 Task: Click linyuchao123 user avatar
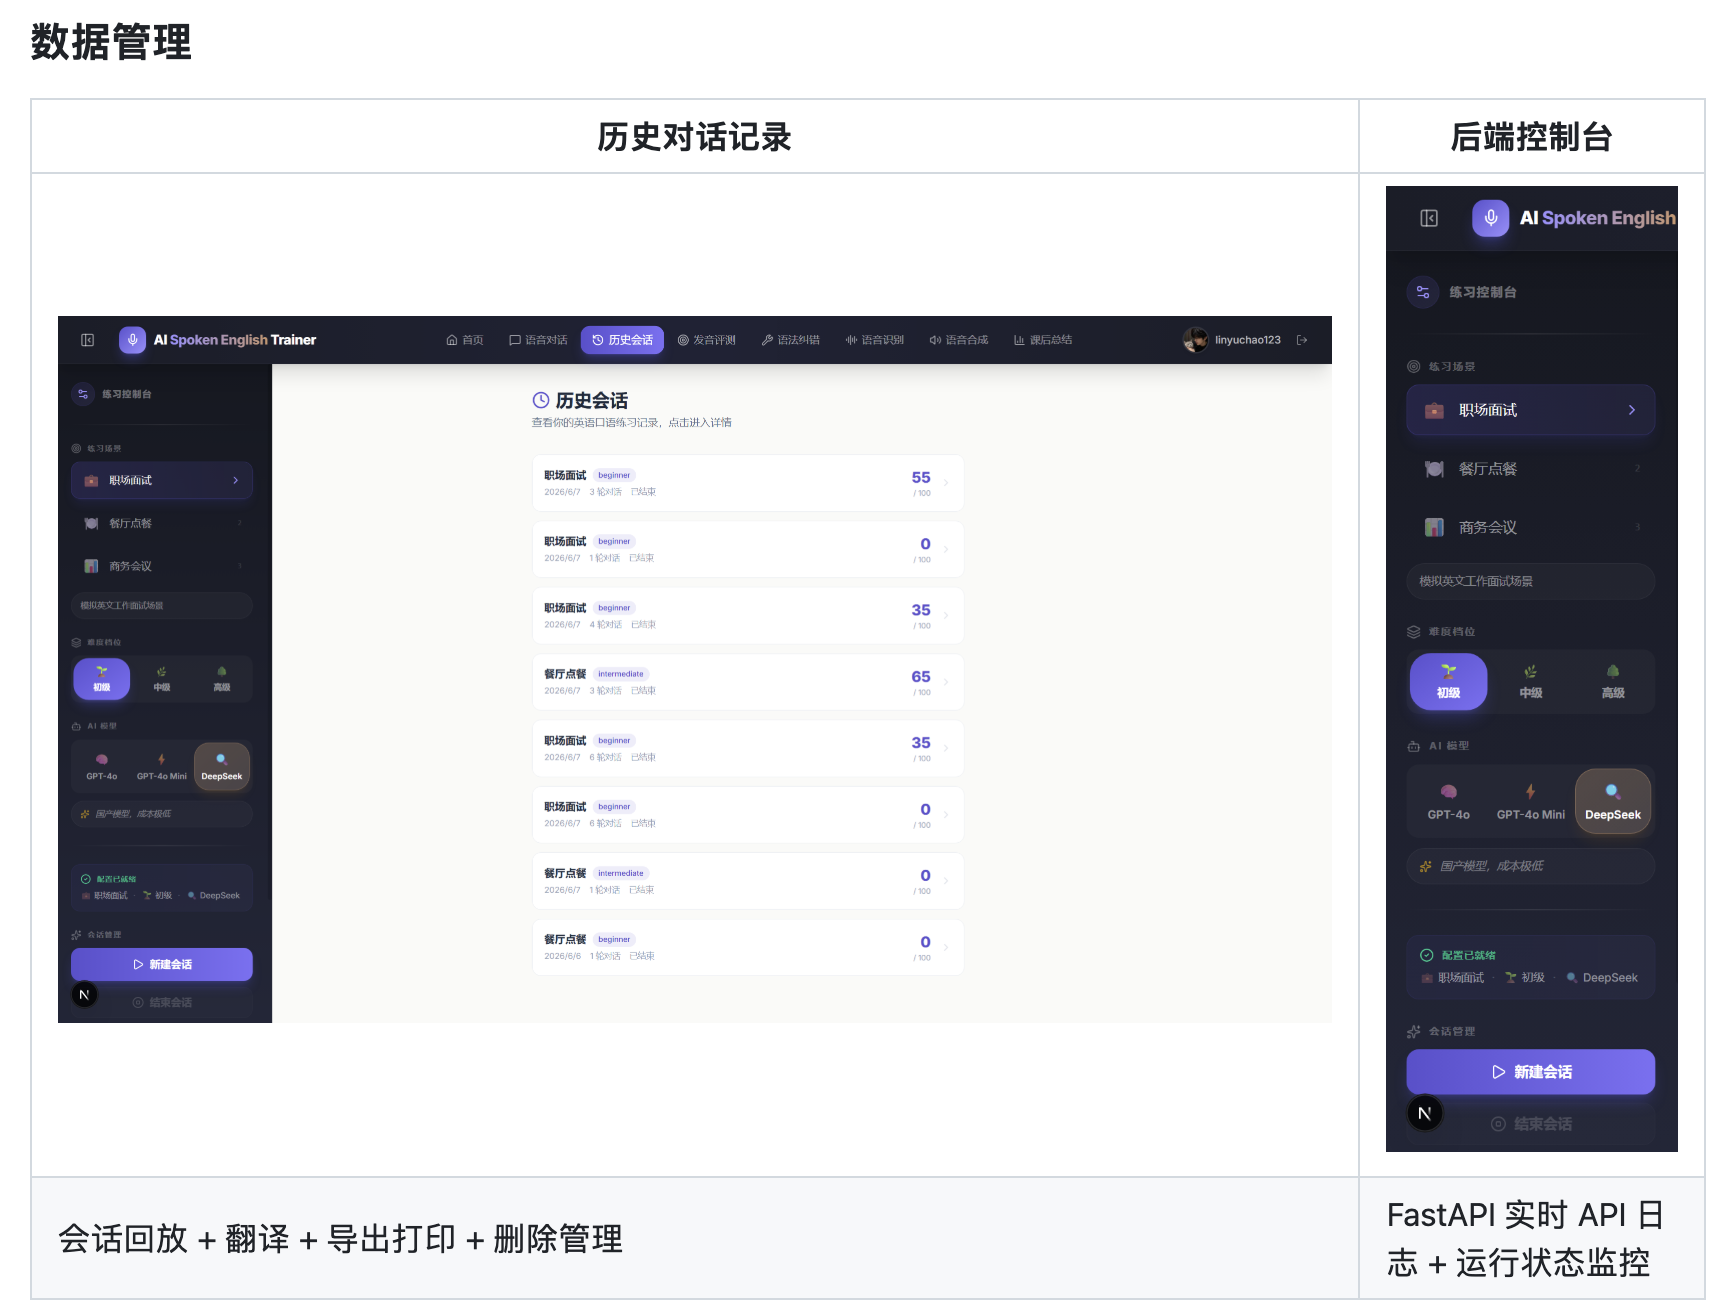click(1195, 340)
